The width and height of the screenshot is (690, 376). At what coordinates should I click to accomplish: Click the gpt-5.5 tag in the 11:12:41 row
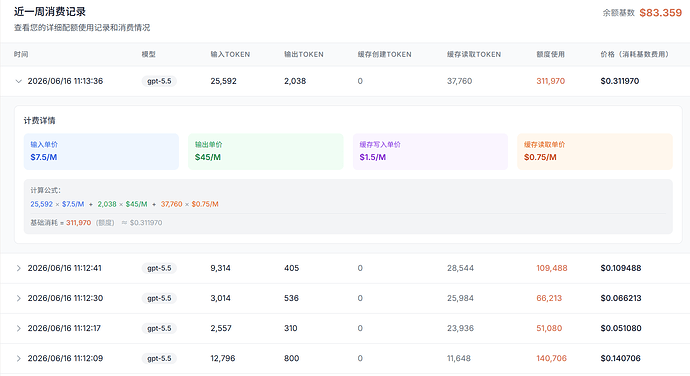click(159, 268)
